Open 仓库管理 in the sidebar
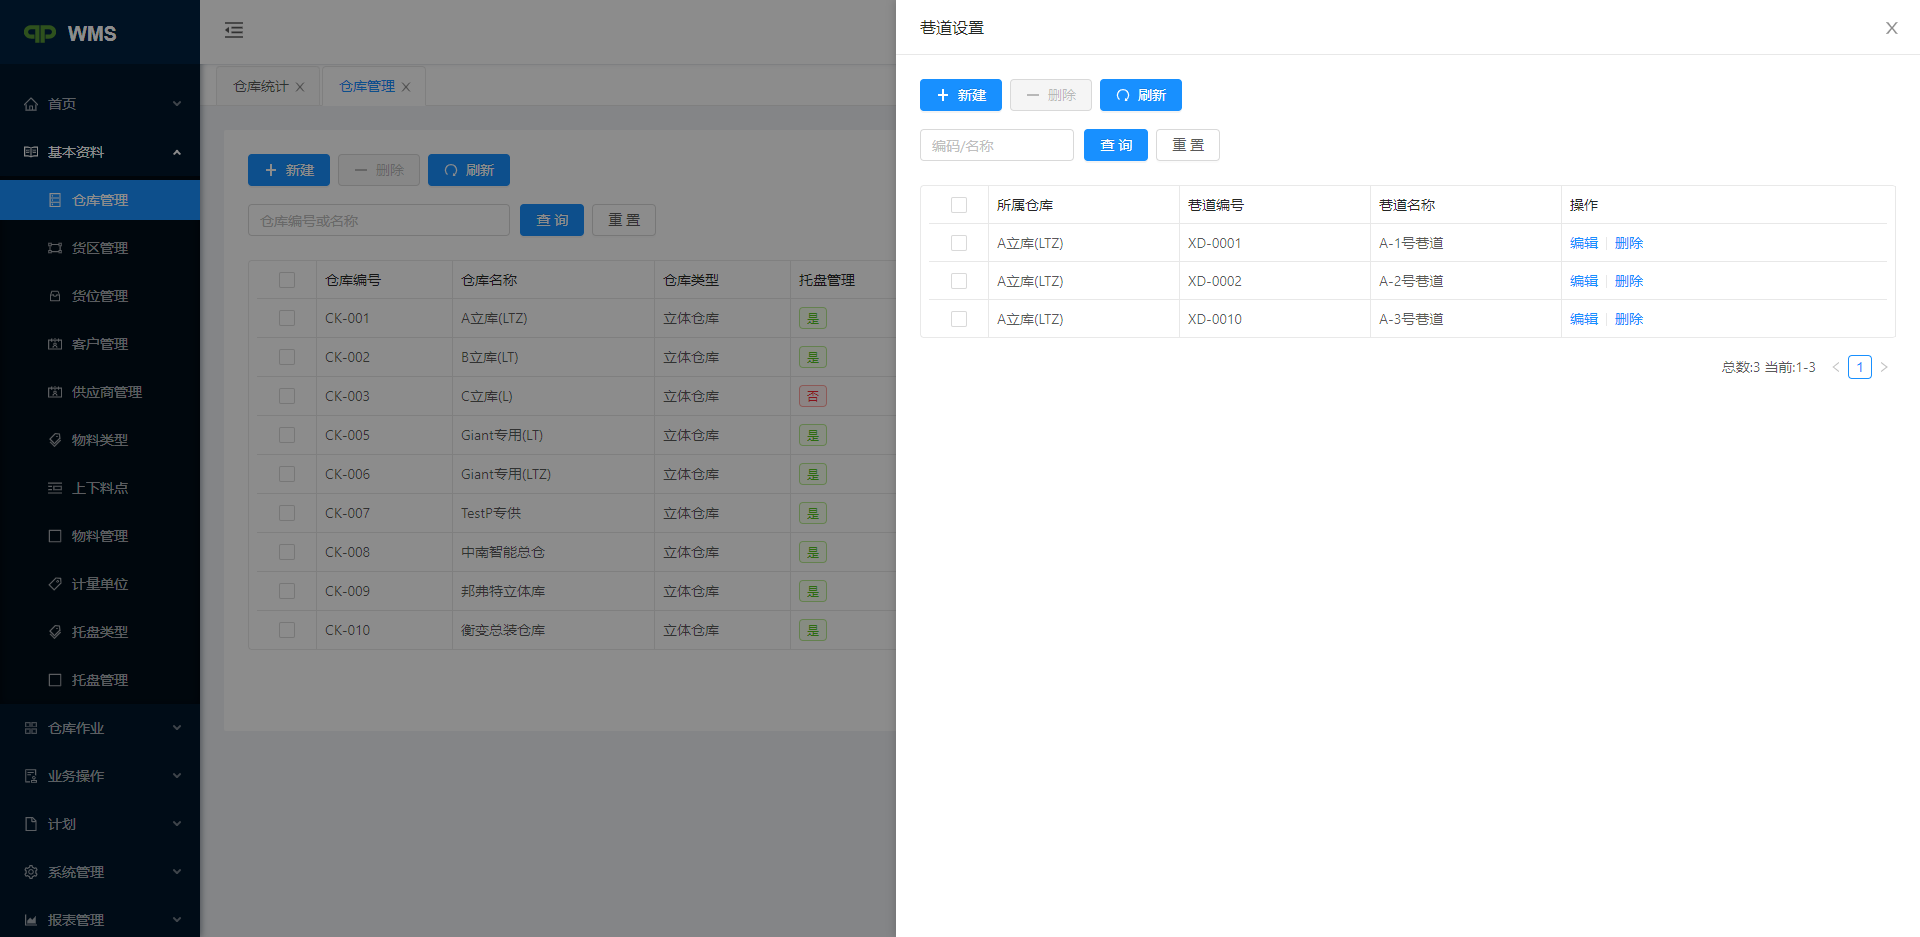 [x=100, y=200]
